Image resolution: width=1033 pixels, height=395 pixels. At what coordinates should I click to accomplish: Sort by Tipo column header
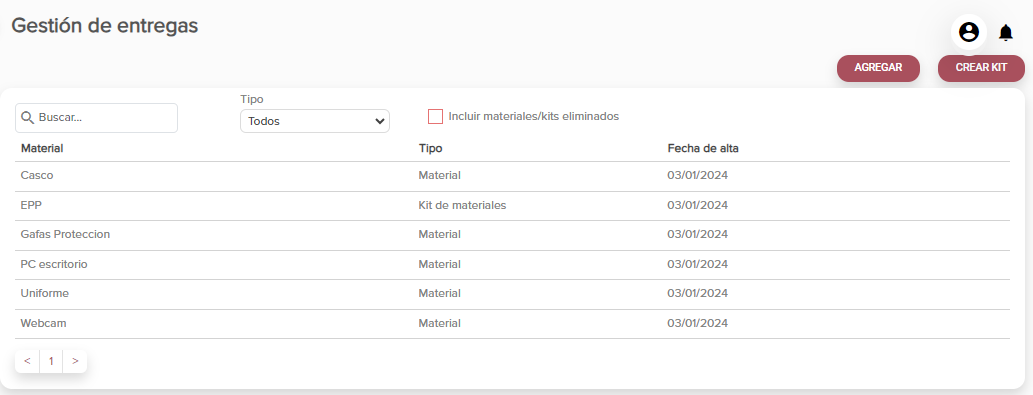point(430,148)
